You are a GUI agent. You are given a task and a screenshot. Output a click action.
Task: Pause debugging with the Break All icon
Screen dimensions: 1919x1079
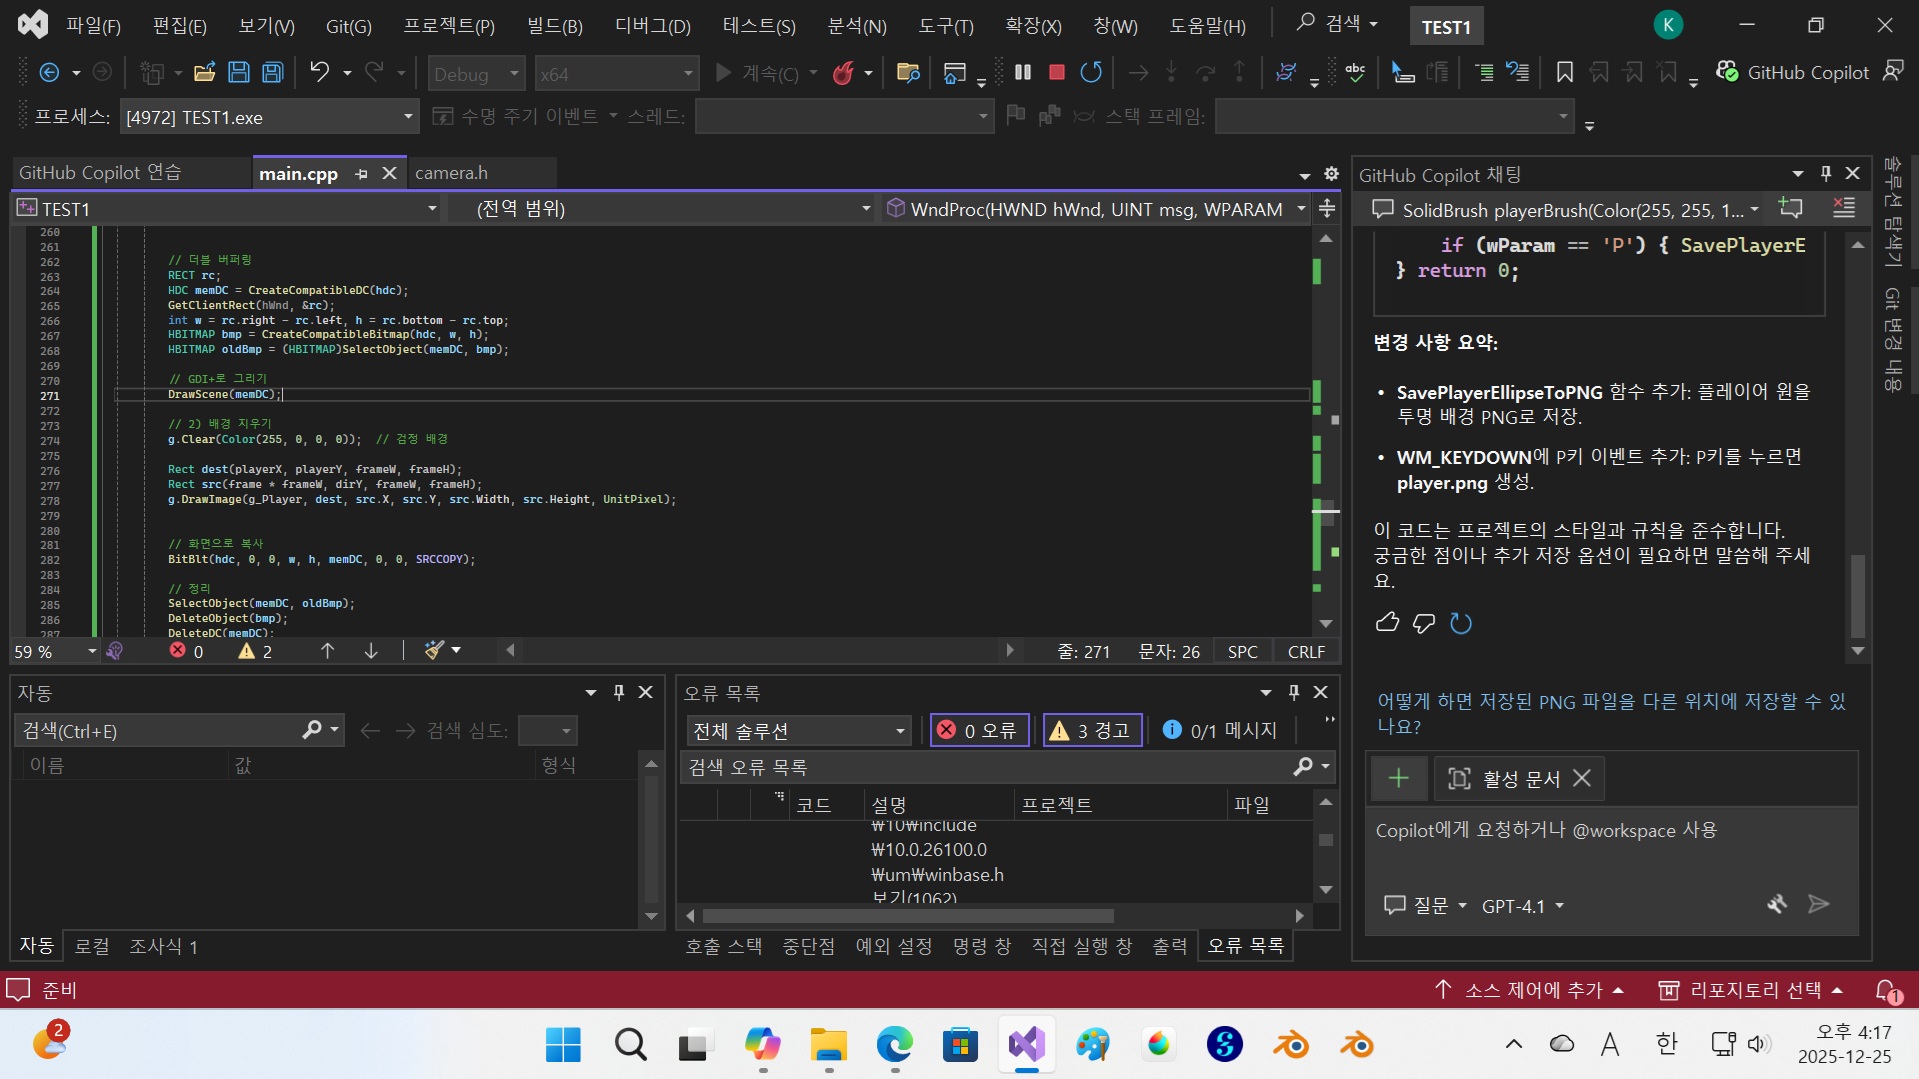[x=1023, y=72]
